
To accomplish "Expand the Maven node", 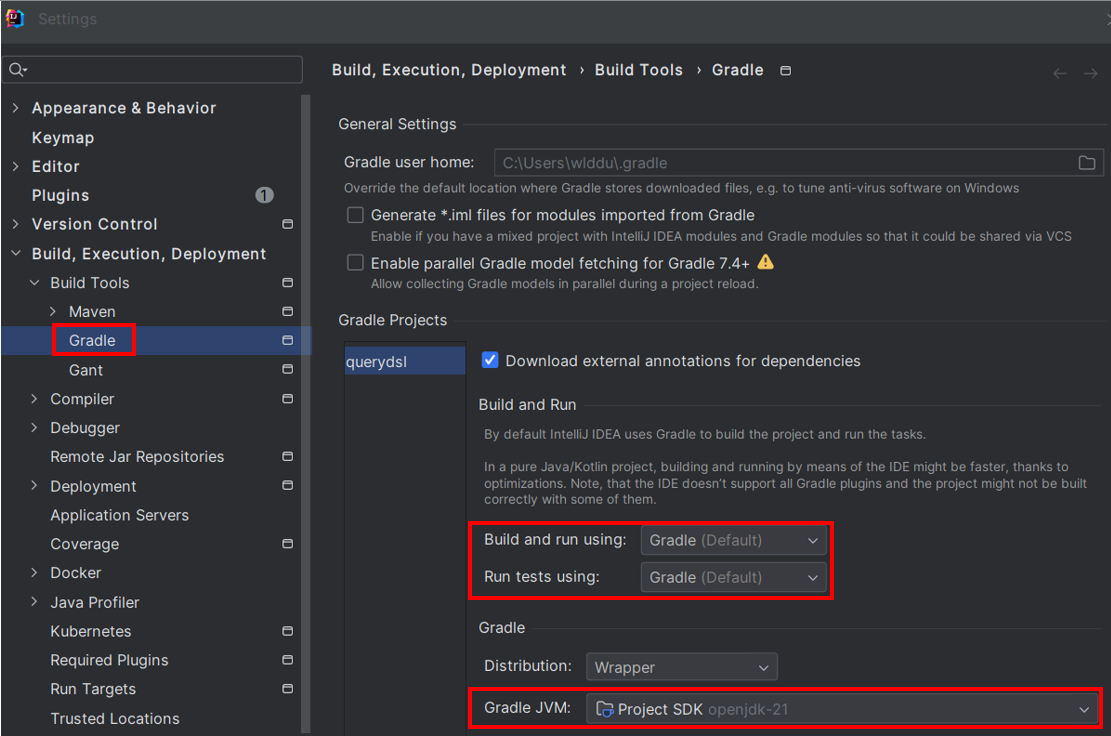I will point(52,312).
